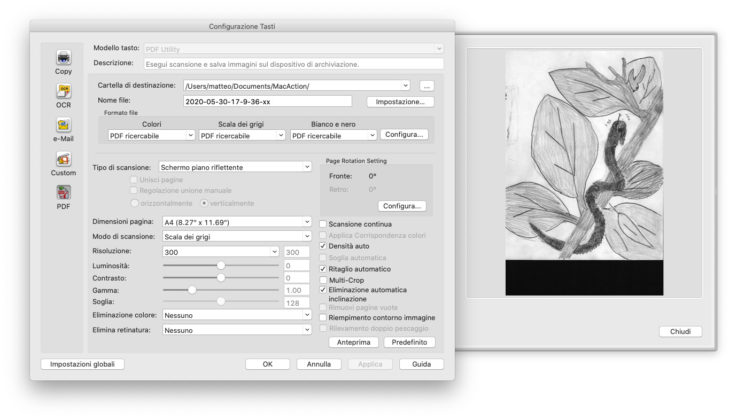The height and width of the screenshot is (420, 729).
Task: Tick the greyed Unisci pagine checkbox
Action: pos(134,180)
